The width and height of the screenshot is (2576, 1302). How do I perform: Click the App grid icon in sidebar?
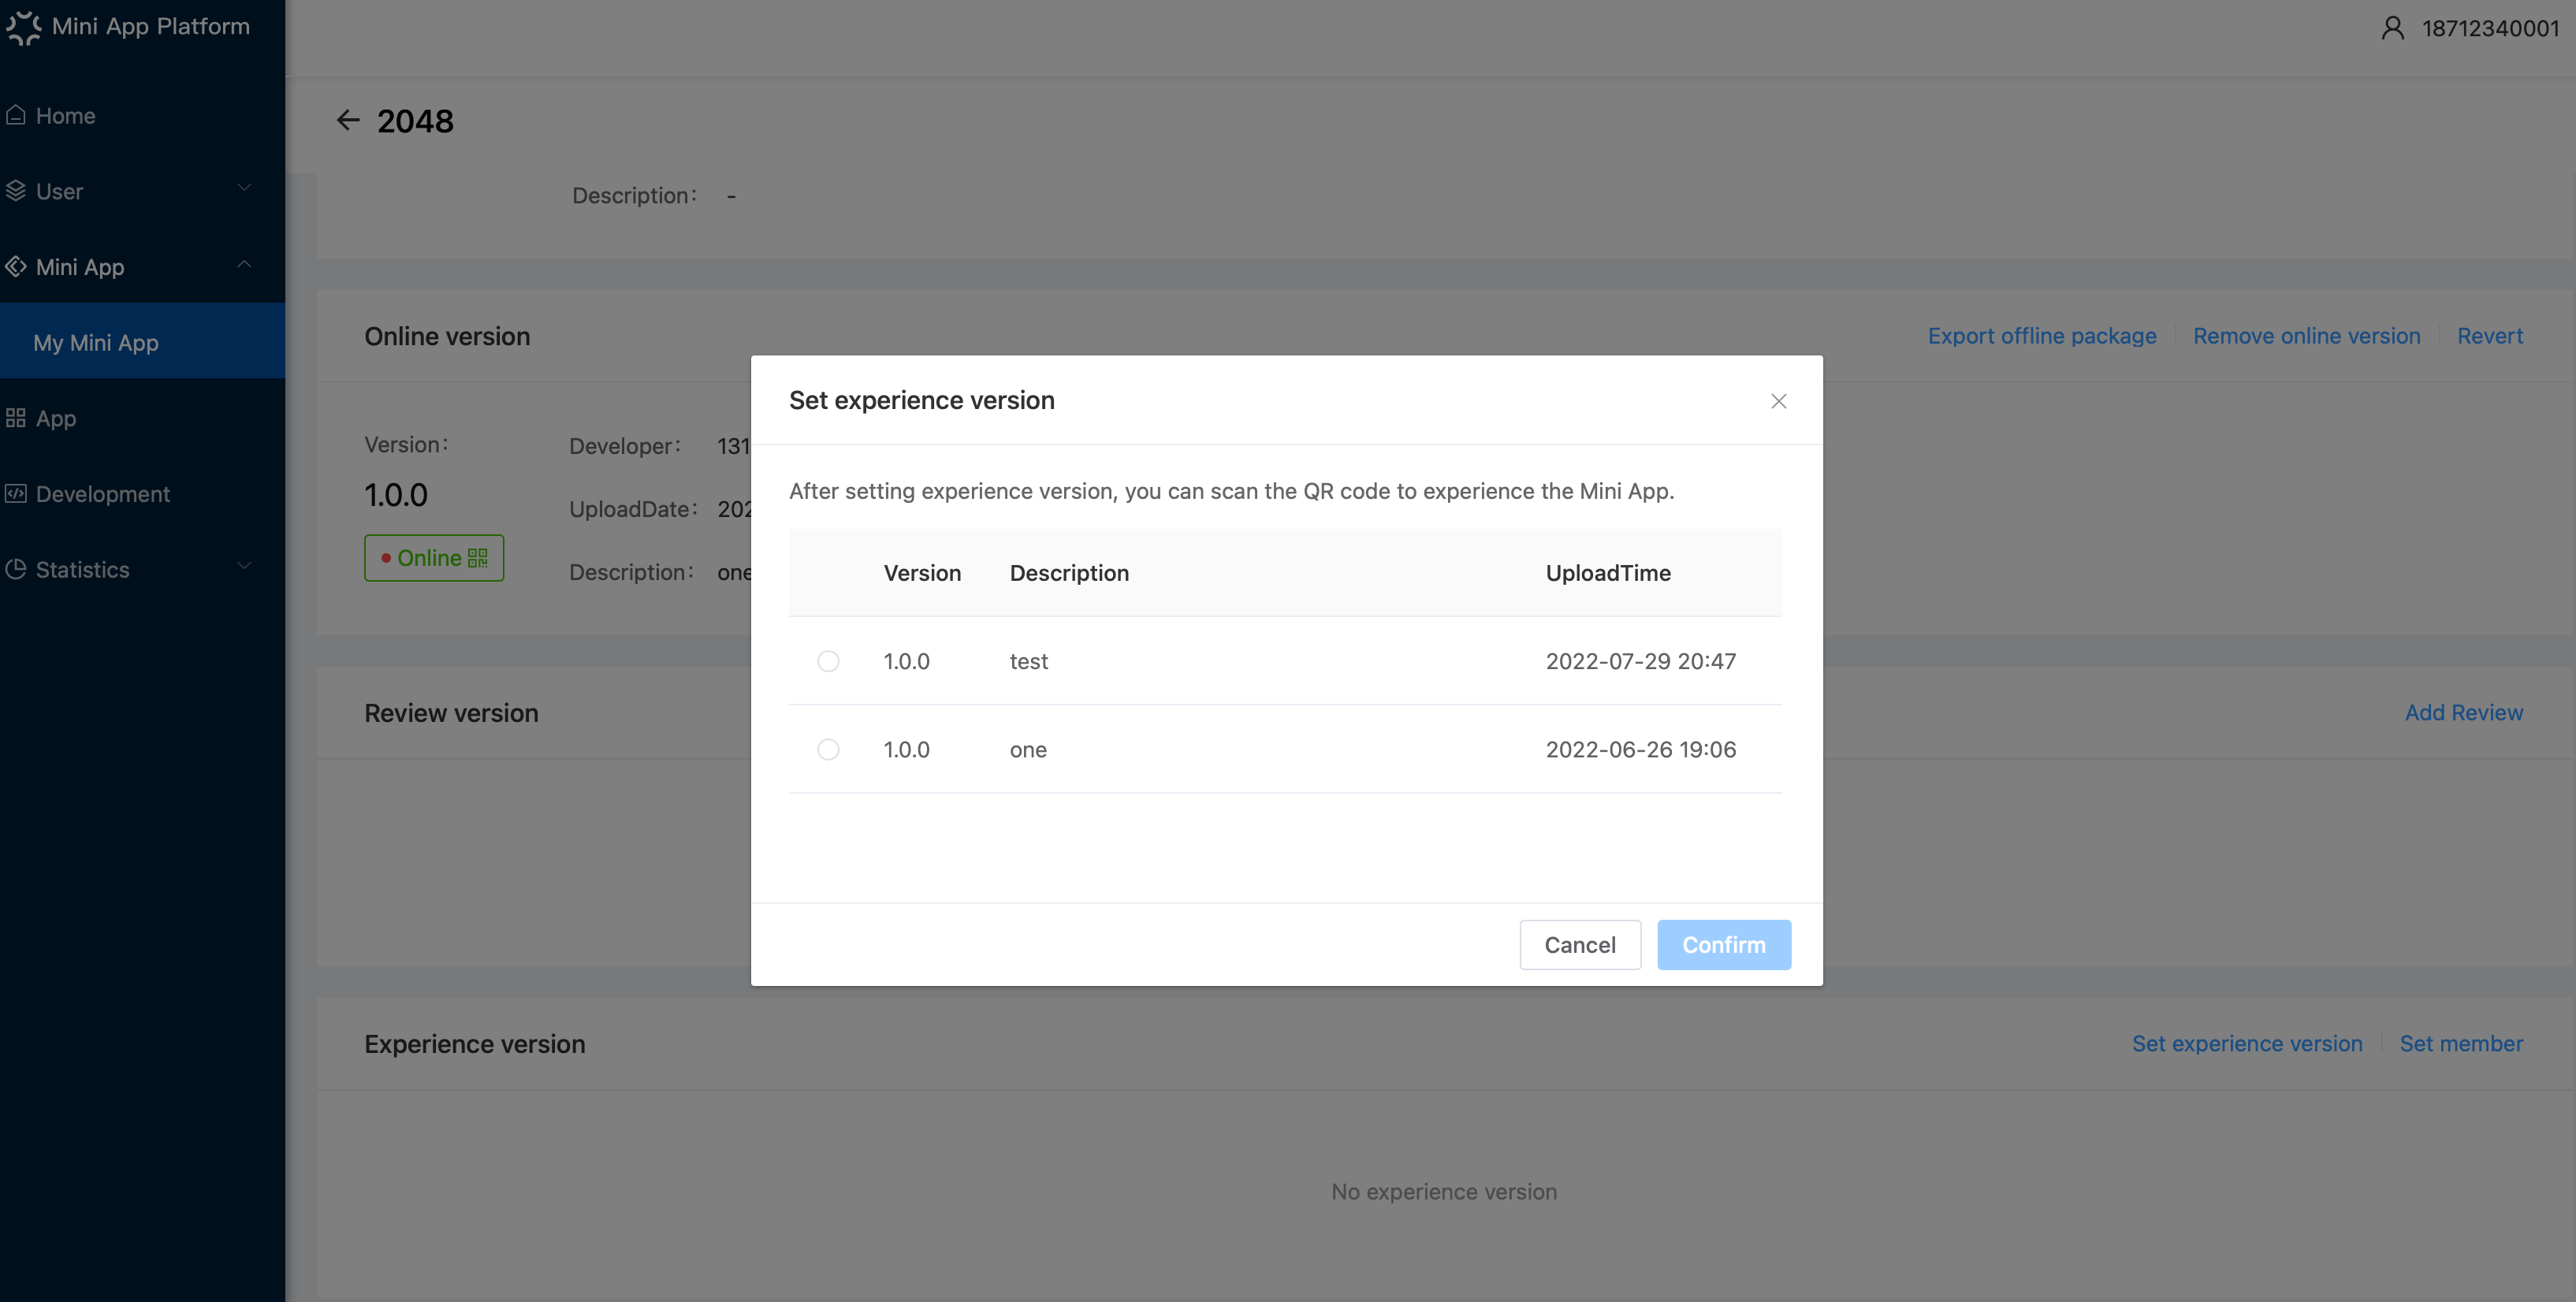click(16, 418)
